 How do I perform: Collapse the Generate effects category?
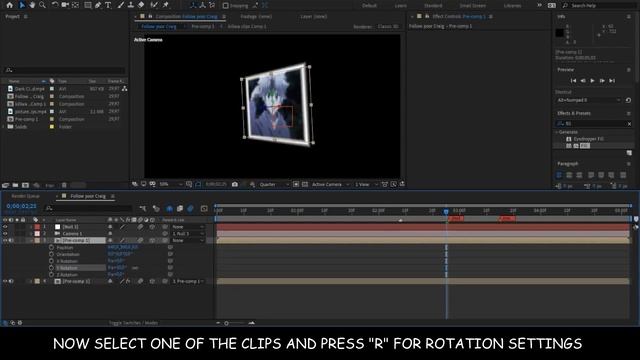pos(556,132)
